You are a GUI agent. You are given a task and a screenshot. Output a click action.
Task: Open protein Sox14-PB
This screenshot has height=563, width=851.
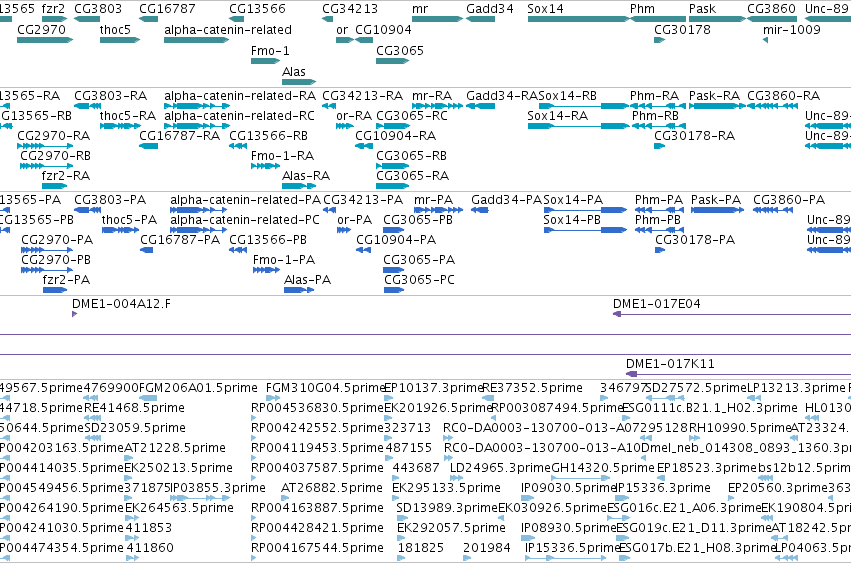[572, 220]
